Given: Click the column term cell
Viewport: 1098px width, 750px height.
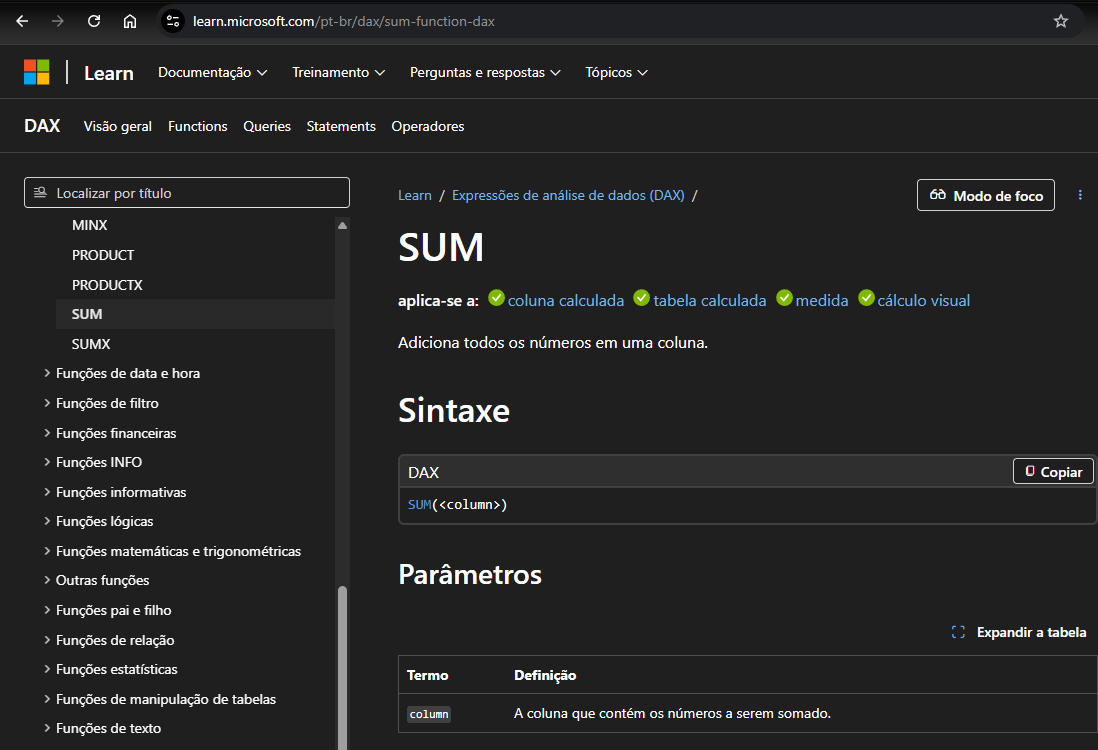Looking at the screenshot, I should [429, 714].
